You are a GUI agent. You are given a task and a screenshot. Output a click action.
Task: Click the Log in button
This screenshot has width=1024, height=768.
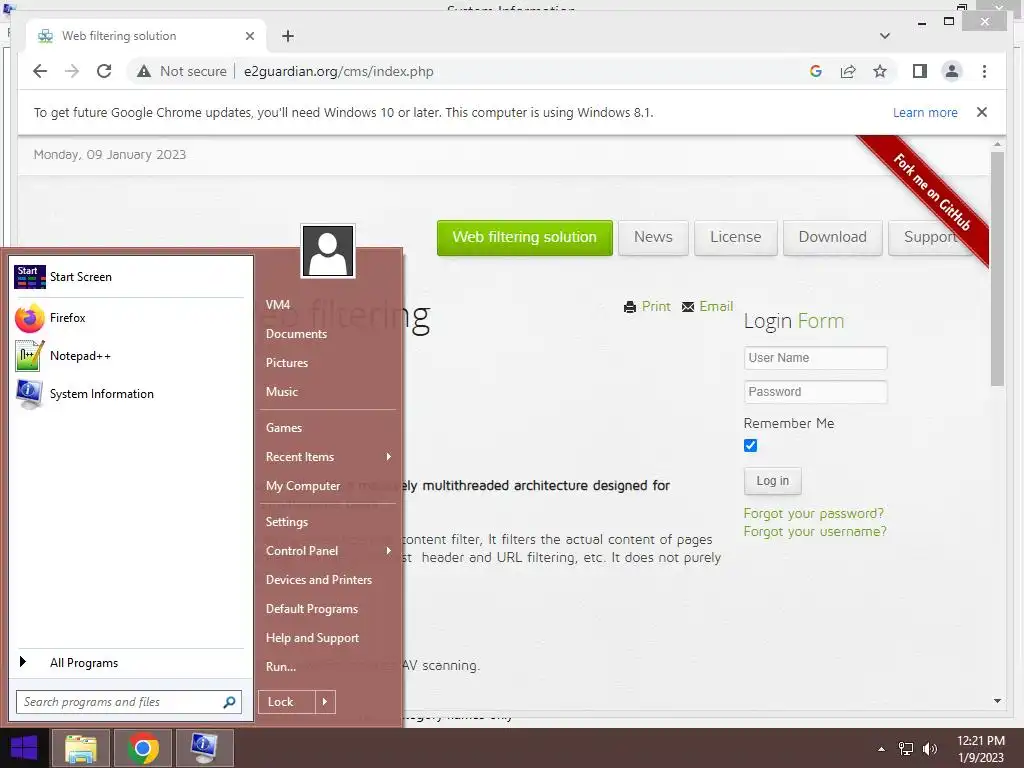click(x=773, y=481)
